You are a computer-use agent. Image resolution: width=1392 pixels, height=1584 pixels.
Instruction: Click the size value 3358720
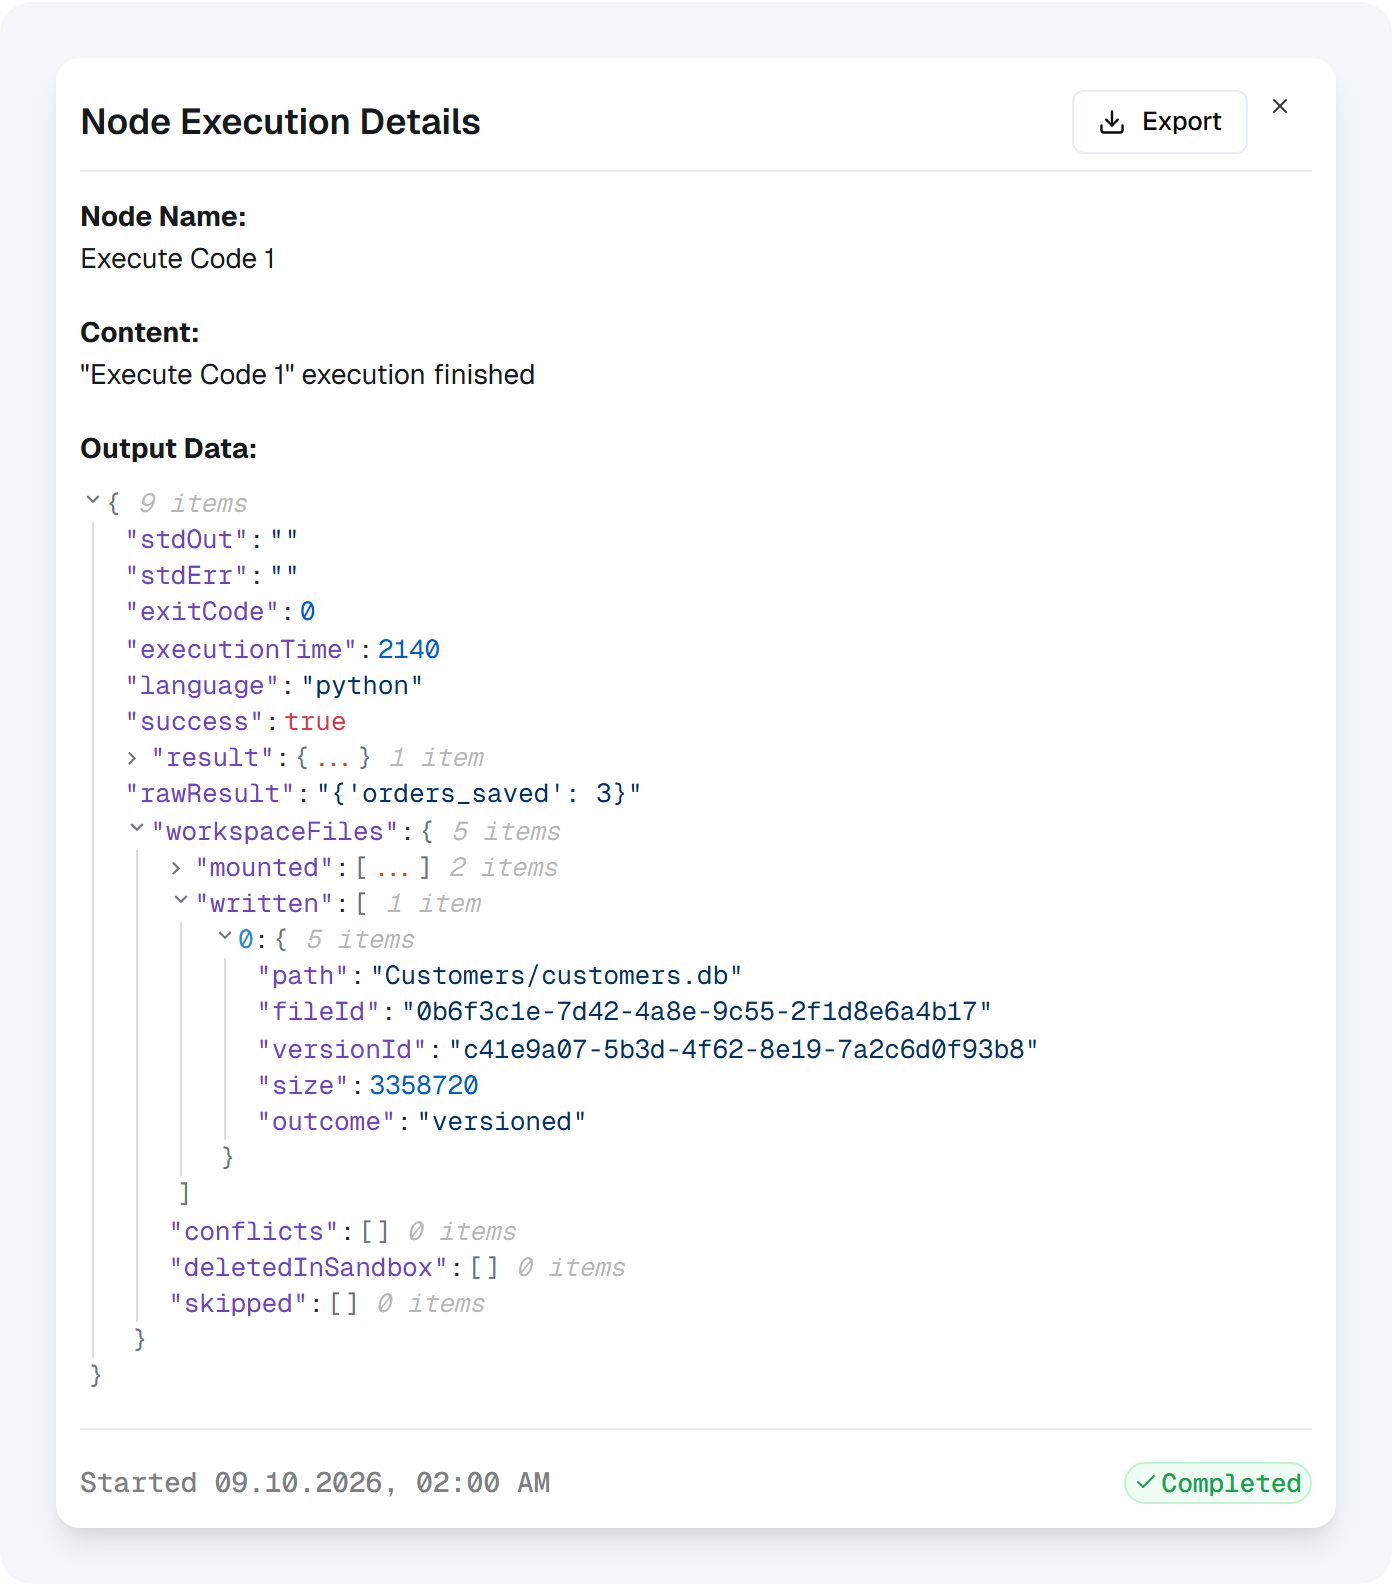point(424,1086)
